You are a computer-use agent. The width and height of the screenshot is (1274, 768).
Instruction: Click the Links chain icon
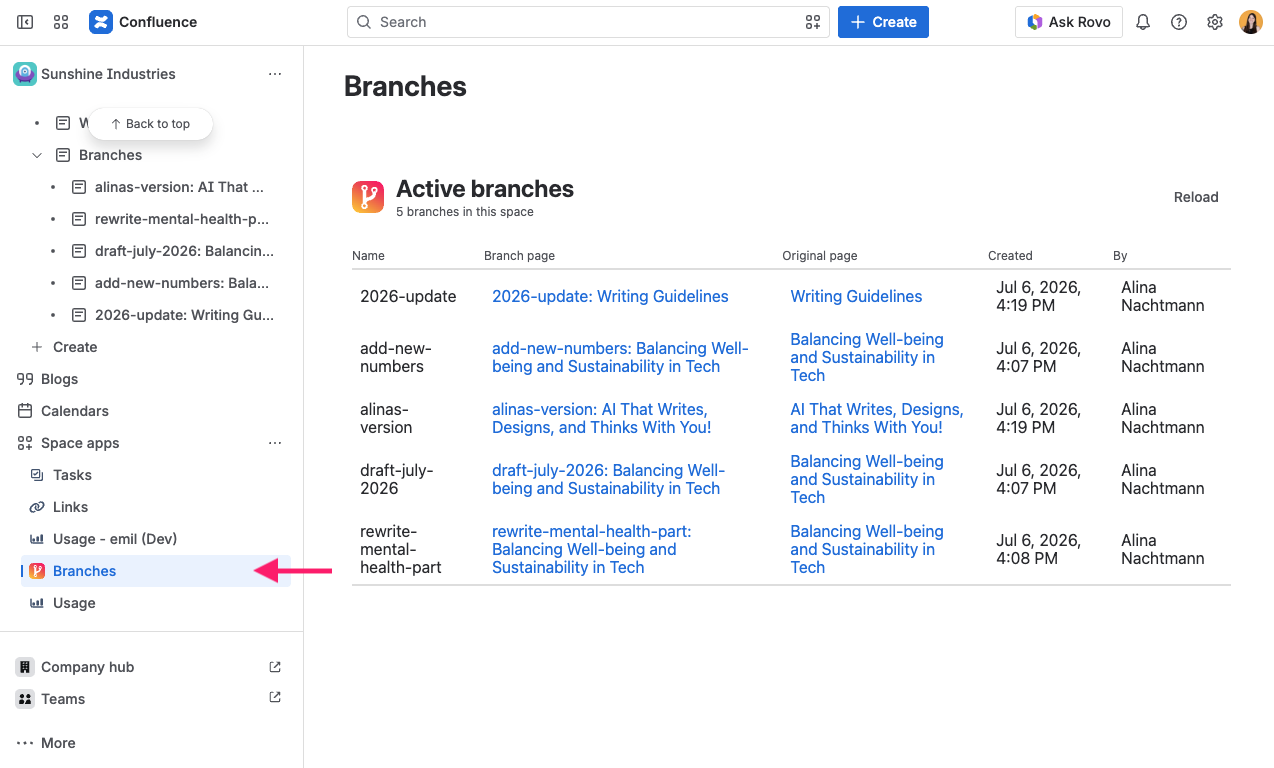point(37,507)
